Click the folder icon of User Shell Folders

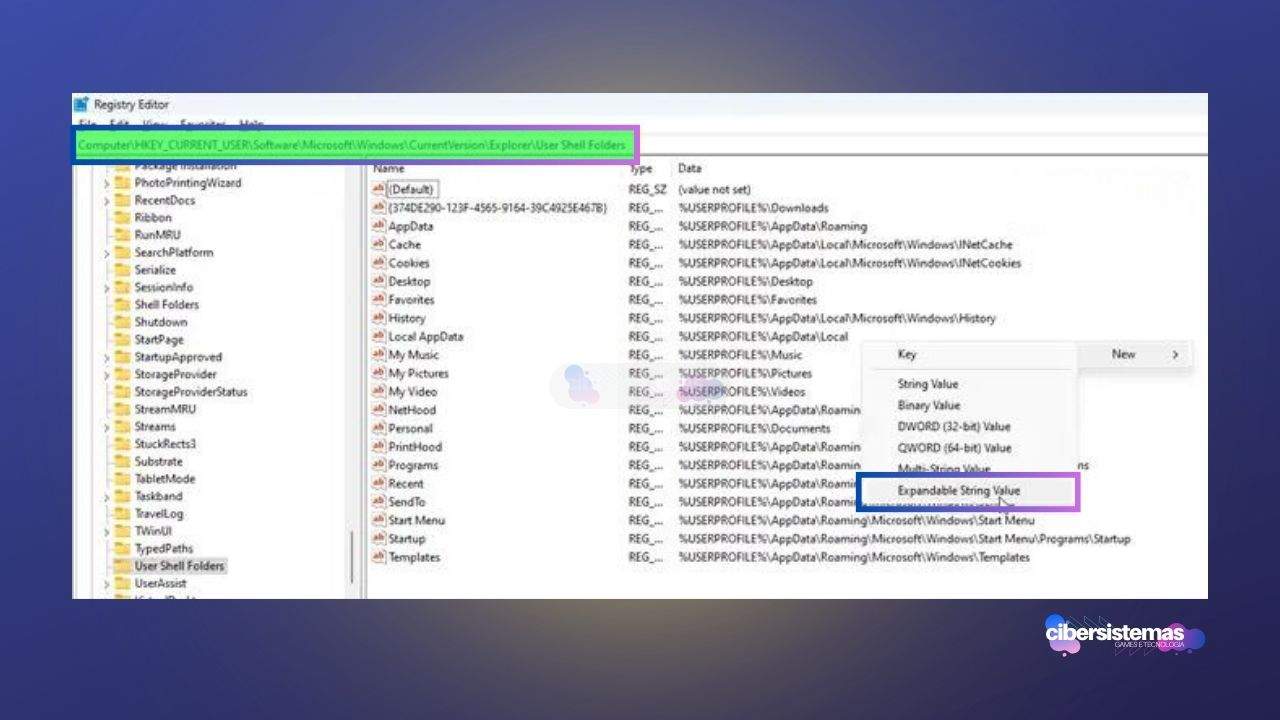pyautogui.click(x=122, y=566)
